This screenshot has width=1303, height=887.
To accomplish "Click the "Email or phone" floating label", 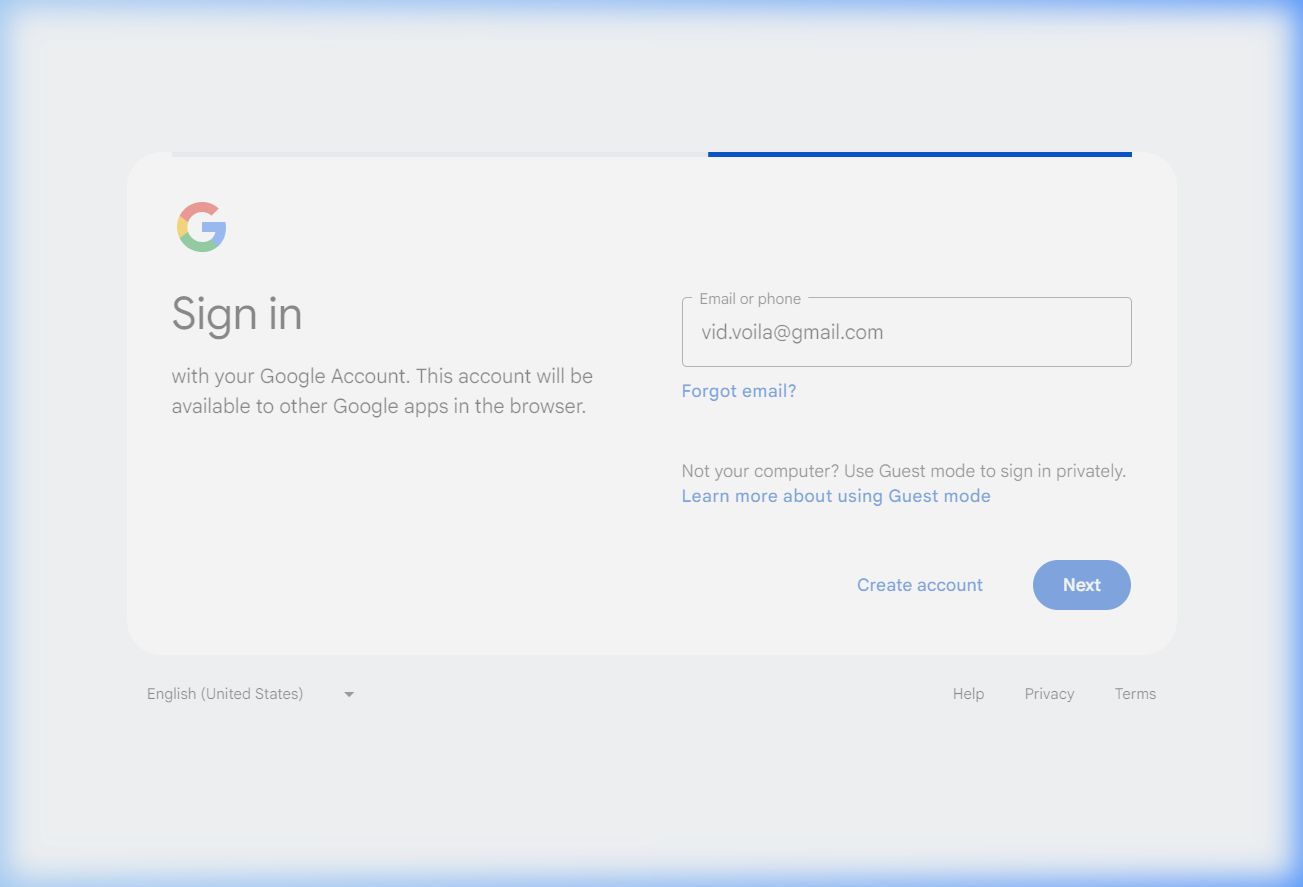I will click(x=749, y=299).
